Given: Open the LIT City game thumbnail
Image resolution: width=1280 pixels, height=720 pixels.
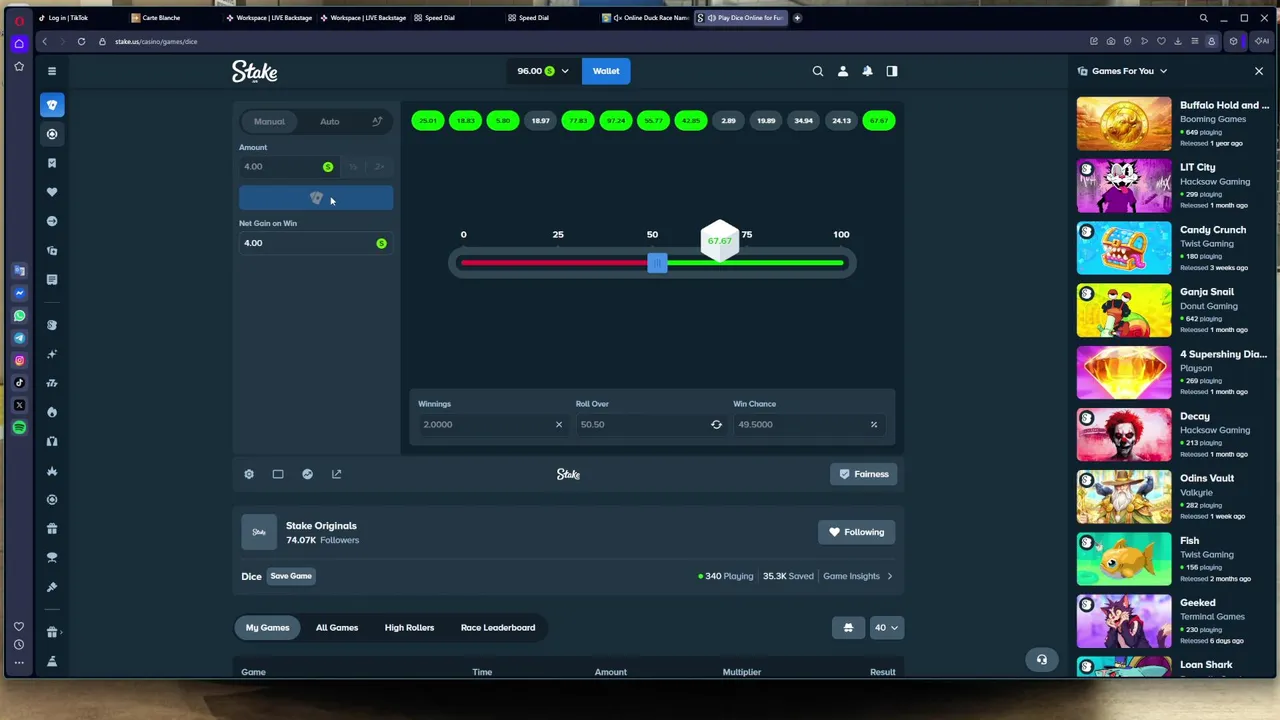Looking at the screenshot, I should coord(1124,186).
